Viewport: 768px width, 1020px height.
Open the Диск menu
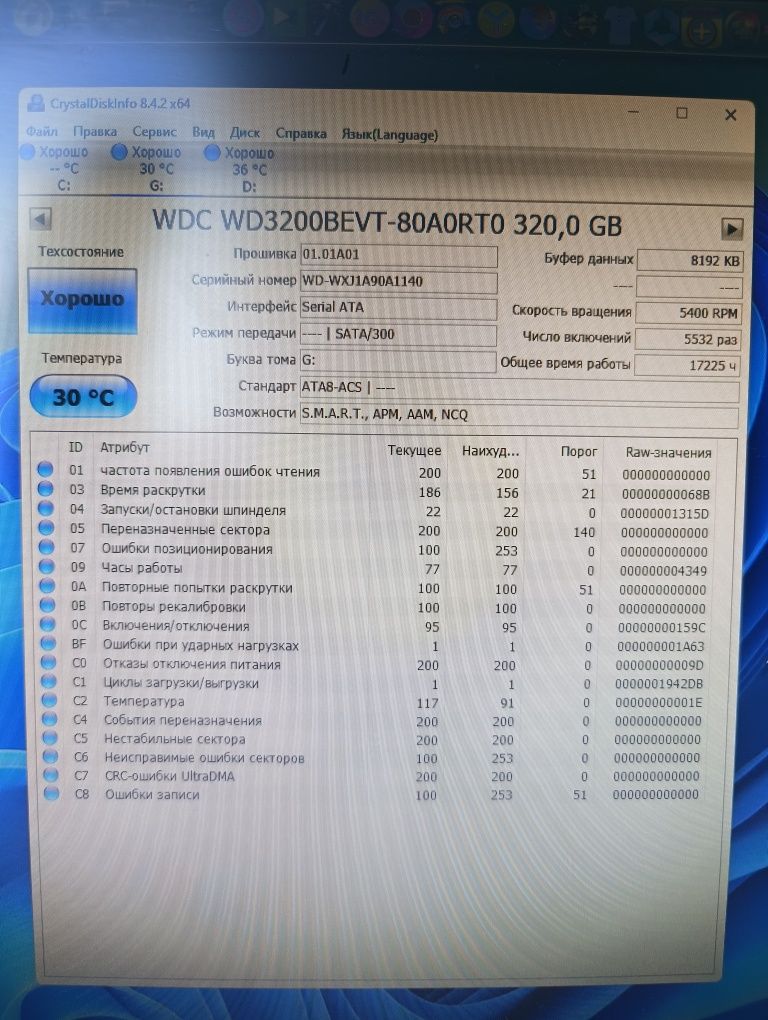(x=245, y=133)
